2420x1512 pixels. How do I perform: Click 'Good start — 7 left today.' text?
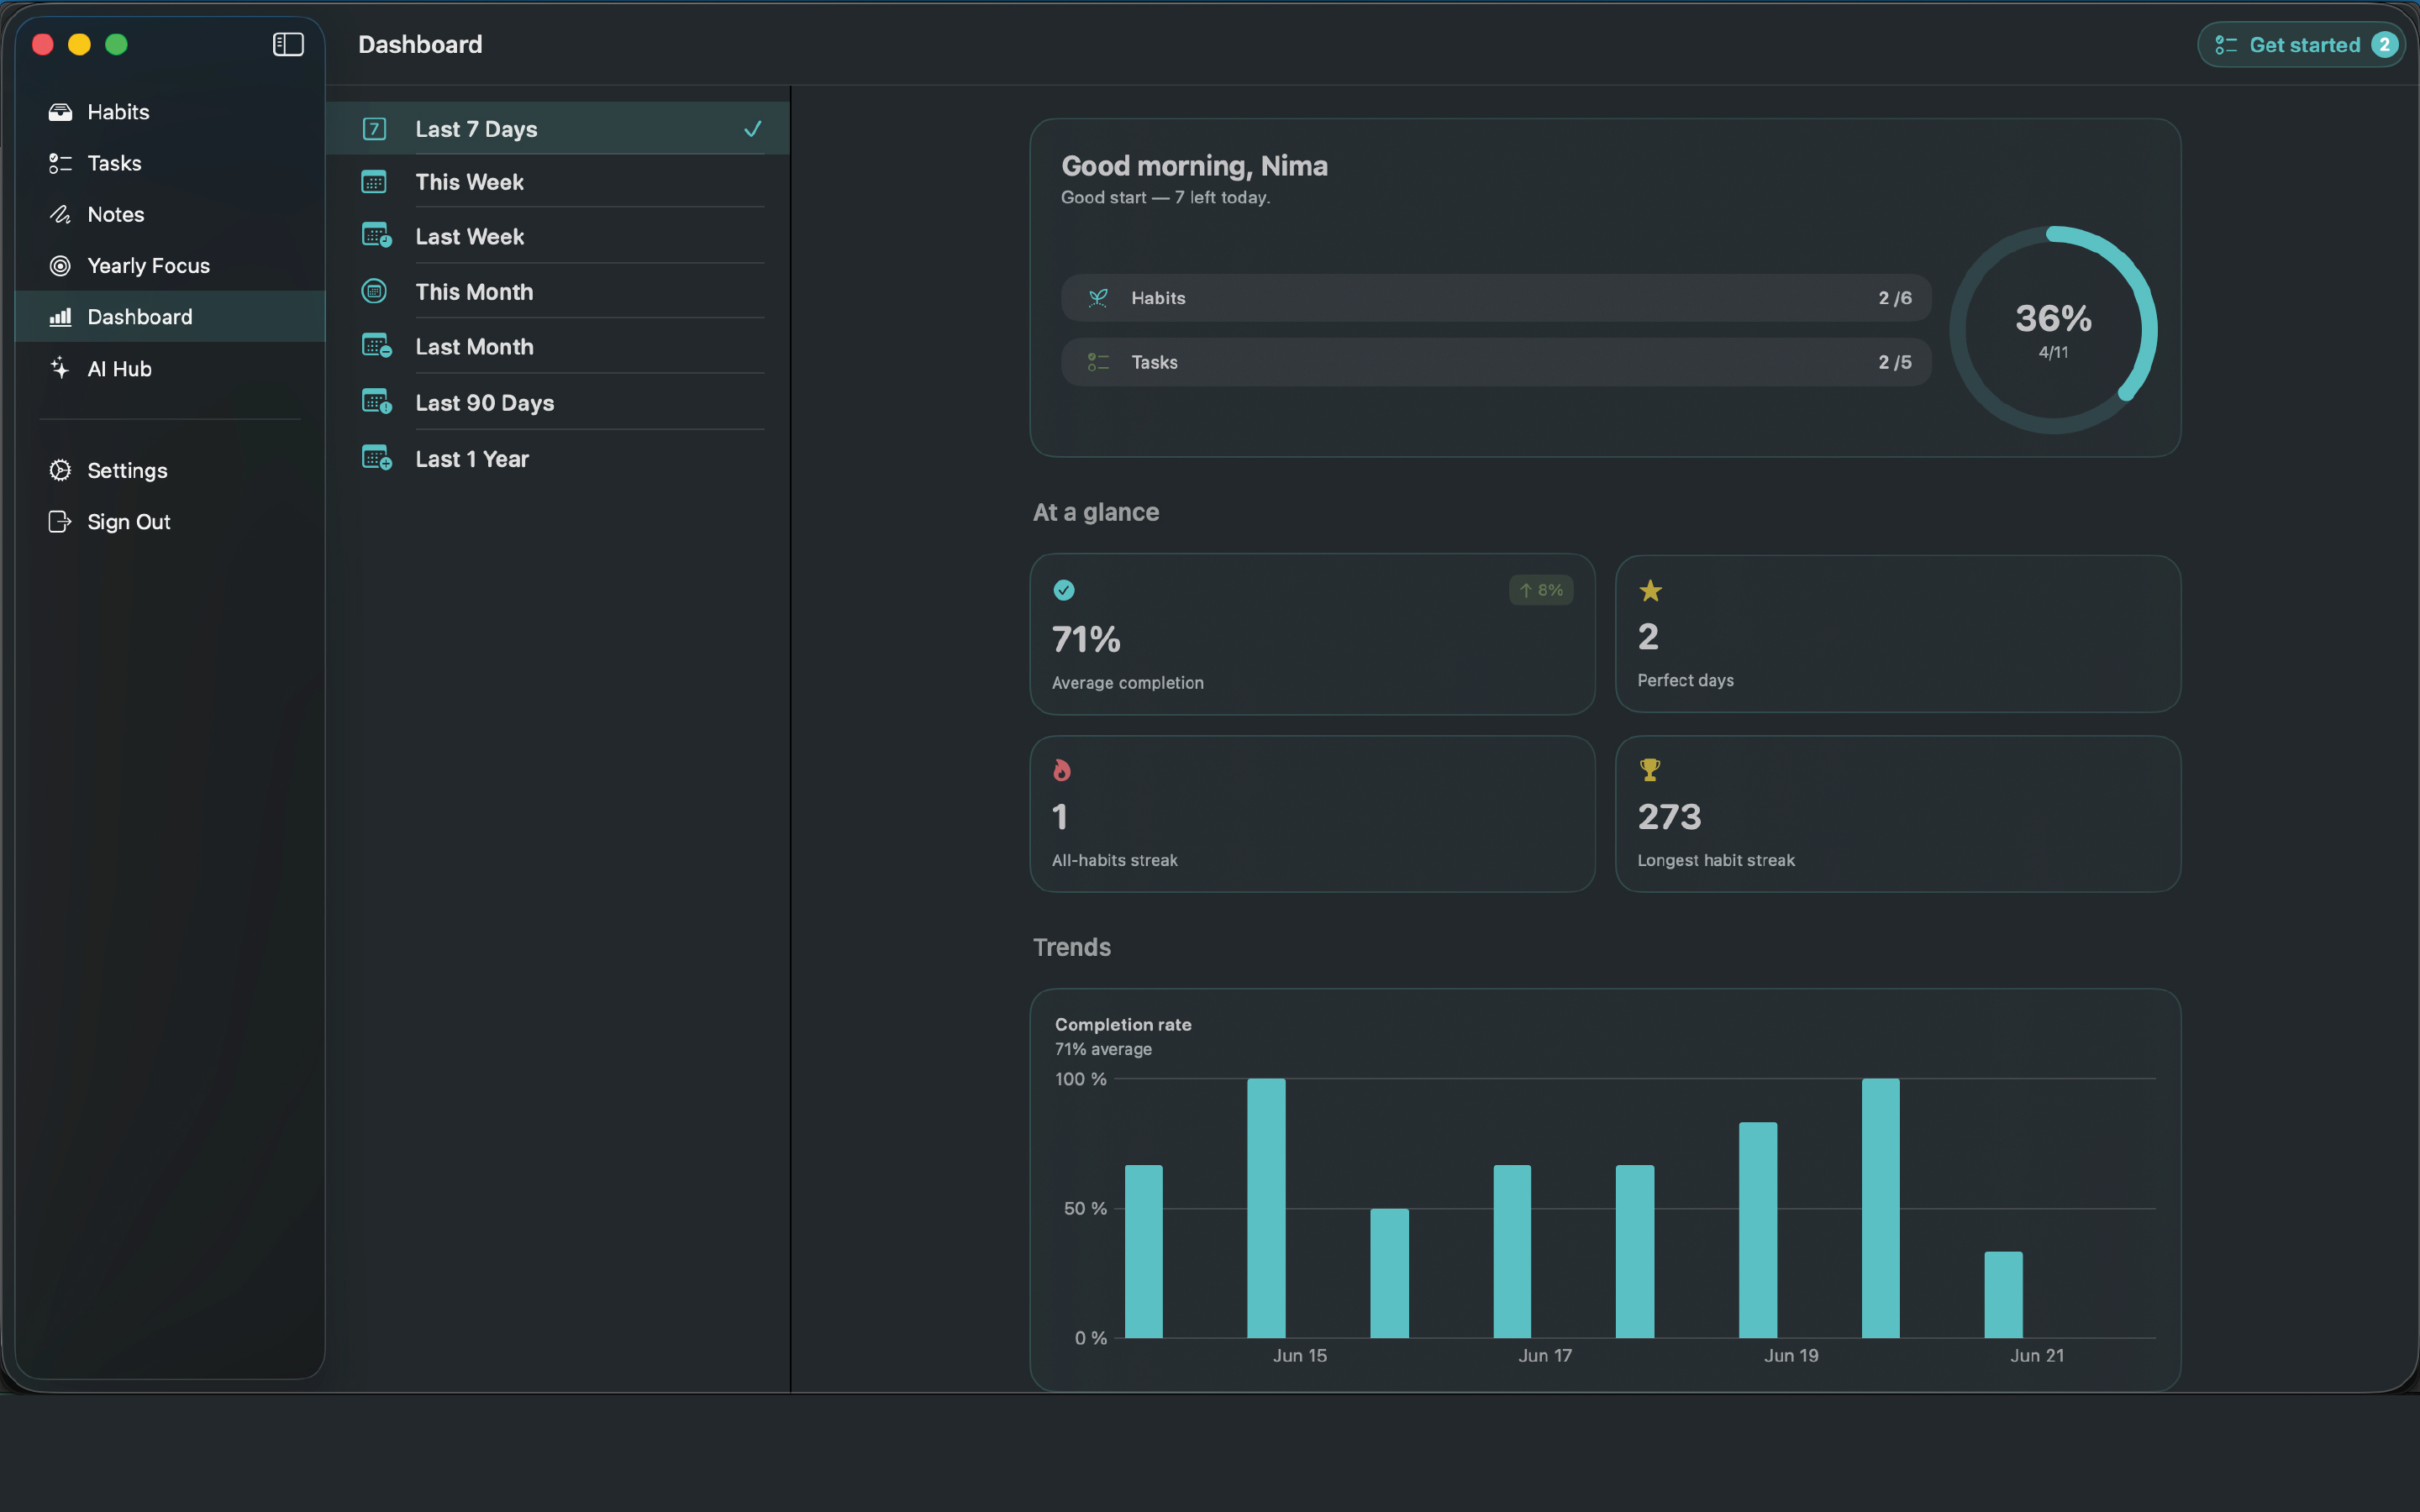click(x=1165, y=197)
